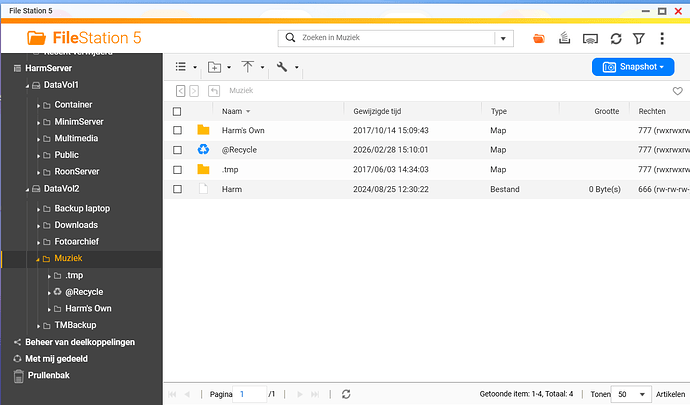The width and height of the screenshot is (690, 405).
Task: Open the view mode dropdown arrow
Action: (x=195, y=67)
